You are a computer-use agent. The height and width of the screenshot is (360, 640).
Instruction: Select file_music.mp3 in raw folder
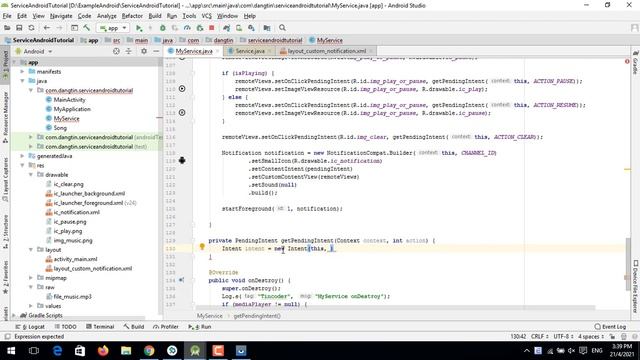pos(72,297)
